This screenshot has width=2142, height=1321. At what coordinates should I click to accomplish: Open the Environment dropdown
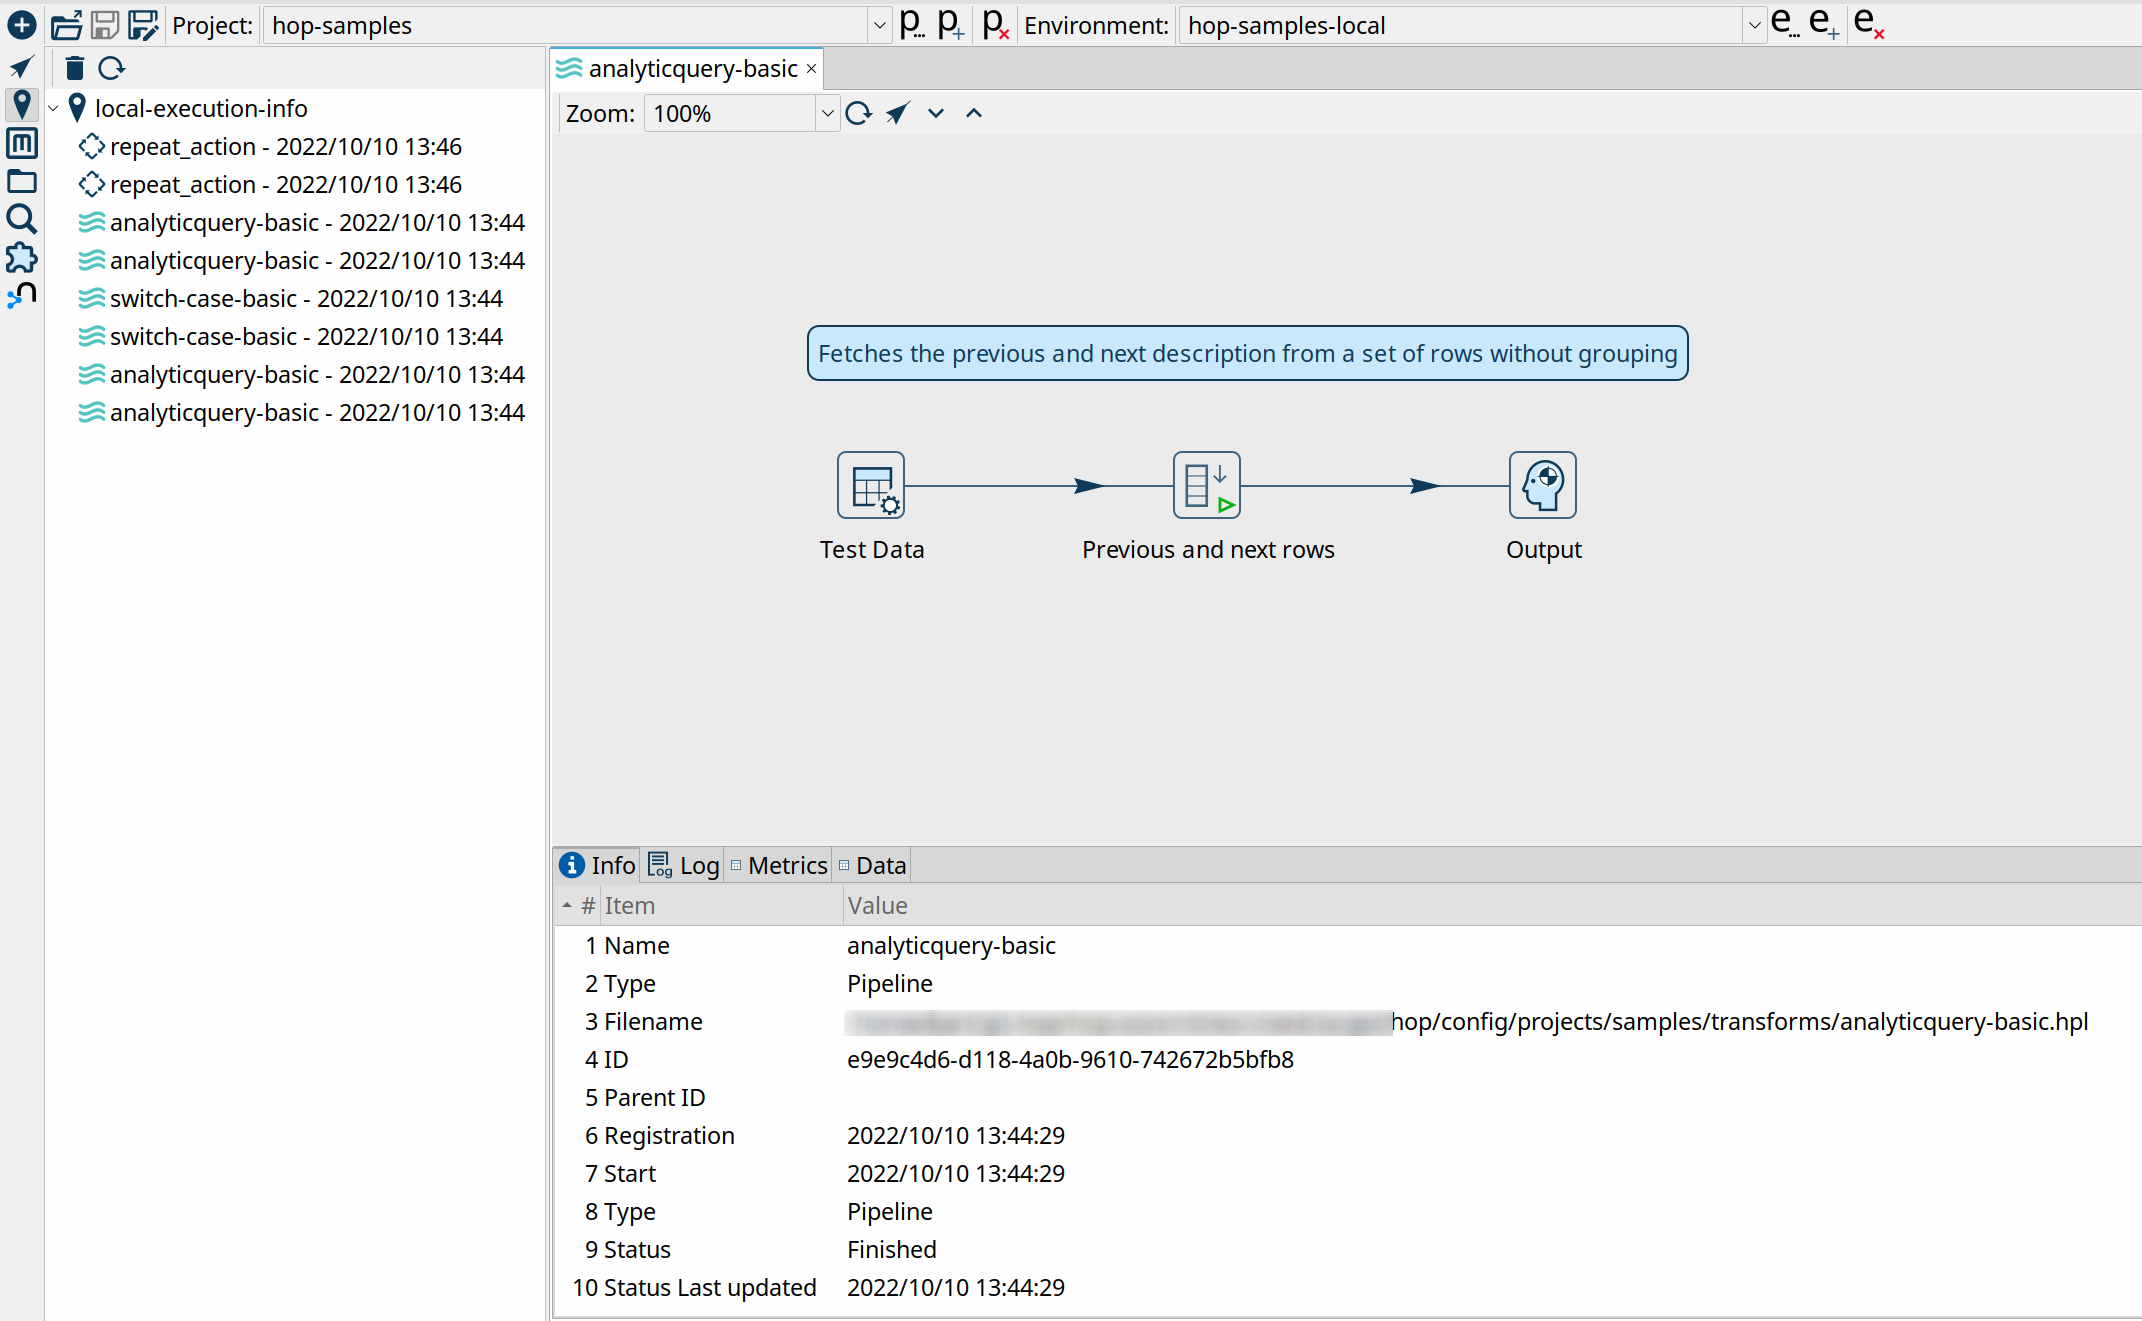tap(1754, 25)
